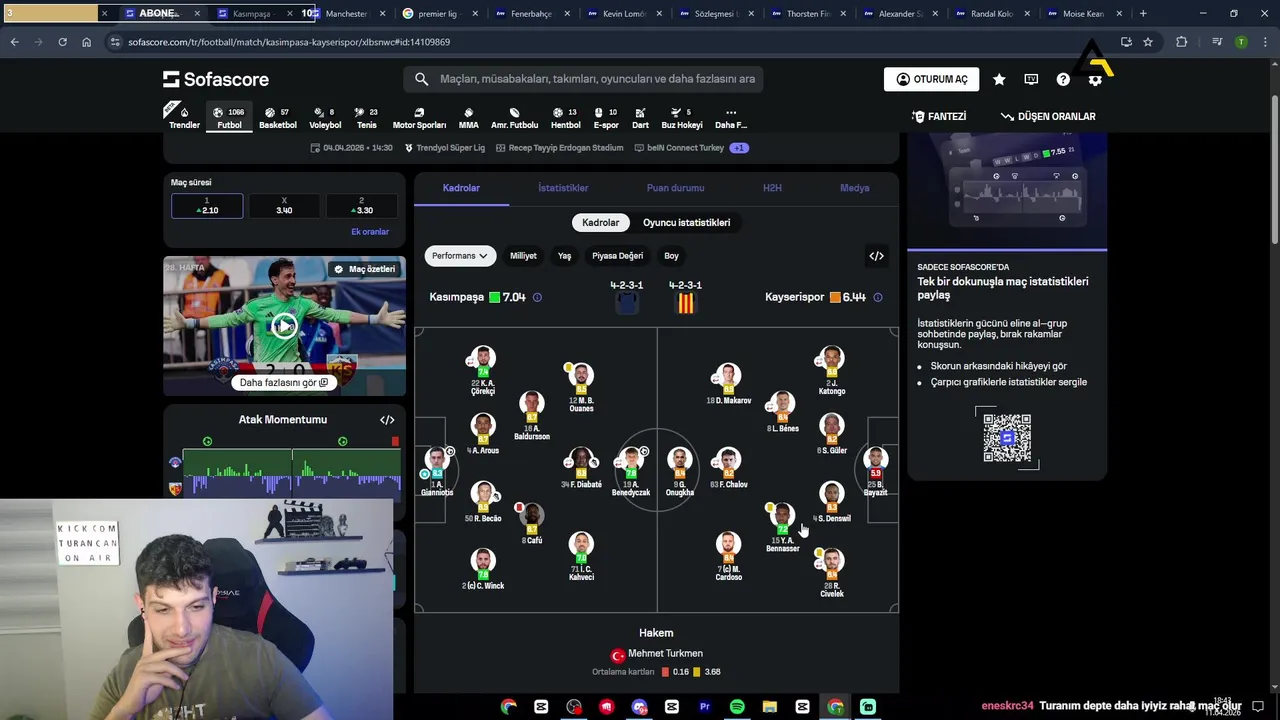Viewport: 1280px width, 720px height.
Task: Open the Ek oranlar link
Action: pyautogui.click(x=370, y=232)
